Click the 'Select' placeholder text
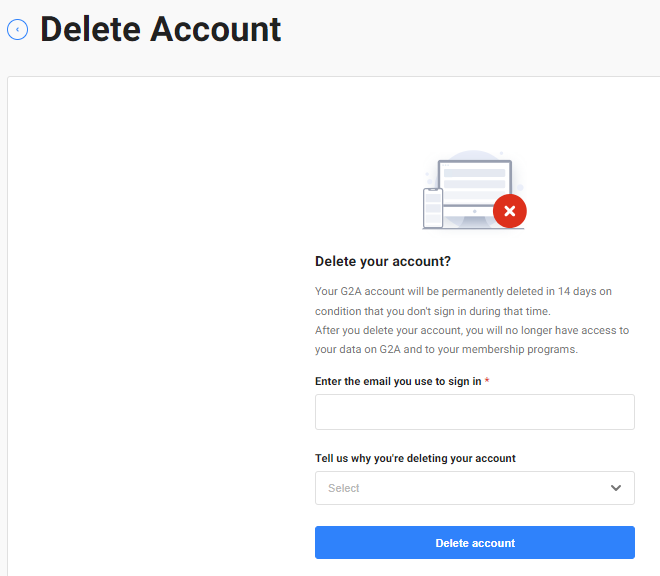660x576 pixels. pyautogui.click(x=344, y=488)
